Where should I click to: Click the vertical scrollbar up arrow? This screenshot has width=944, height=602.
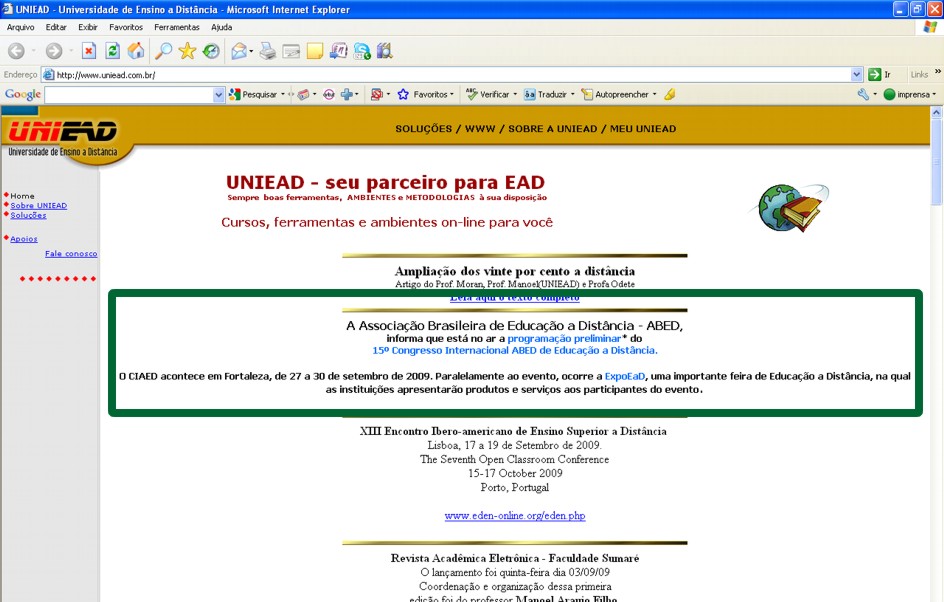[936, 112]
